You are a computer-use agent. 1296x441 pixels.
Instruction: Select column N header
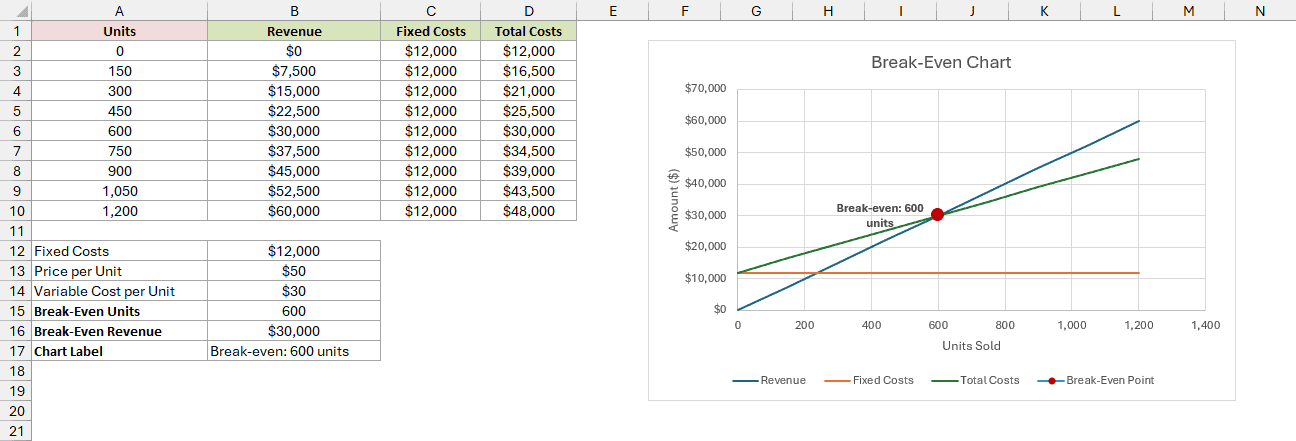click(x=1259, y=10)
